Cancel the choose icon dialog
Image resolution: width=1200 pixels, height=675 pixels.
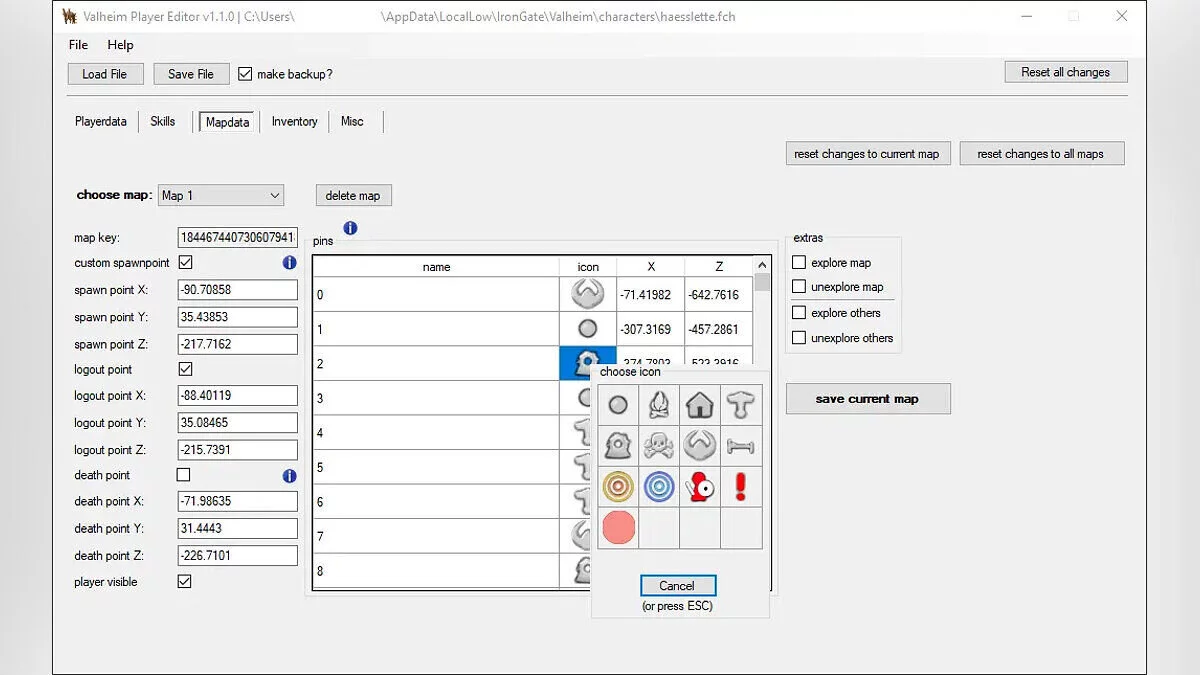[677, 586]
